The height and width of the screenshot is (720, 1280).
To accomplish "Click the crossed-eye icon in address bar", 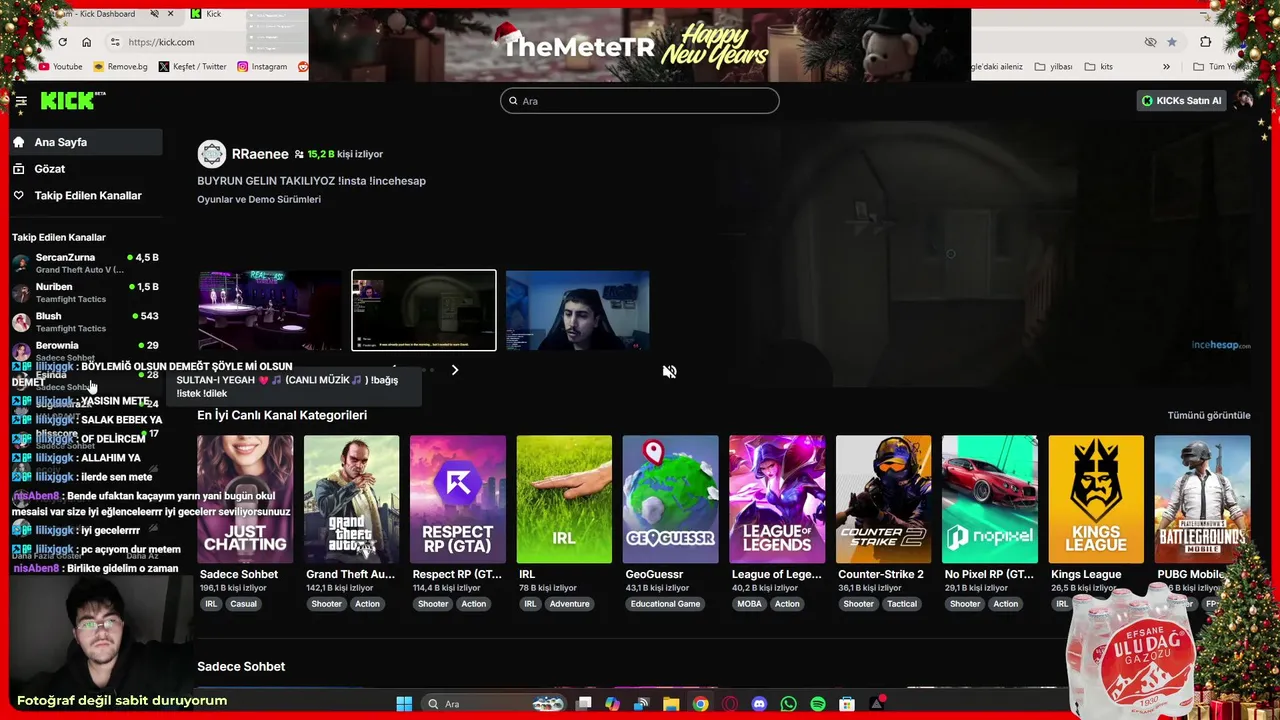I will [1150, 42].
